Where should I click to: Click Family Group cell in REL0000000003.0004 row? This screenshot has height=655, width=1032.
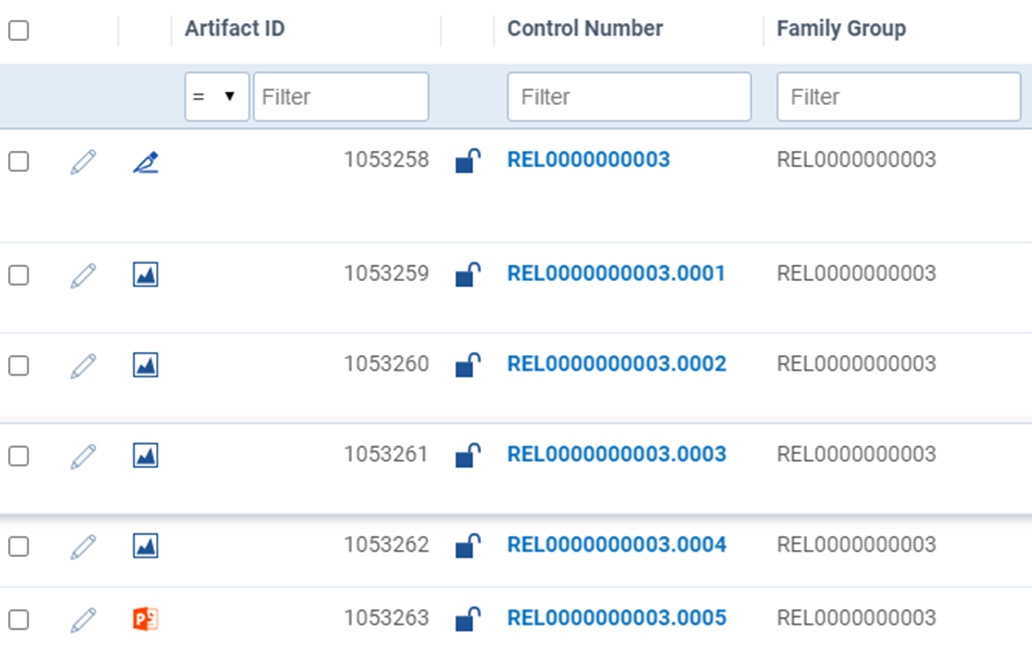pyautogui.click(x=856, y=544)
